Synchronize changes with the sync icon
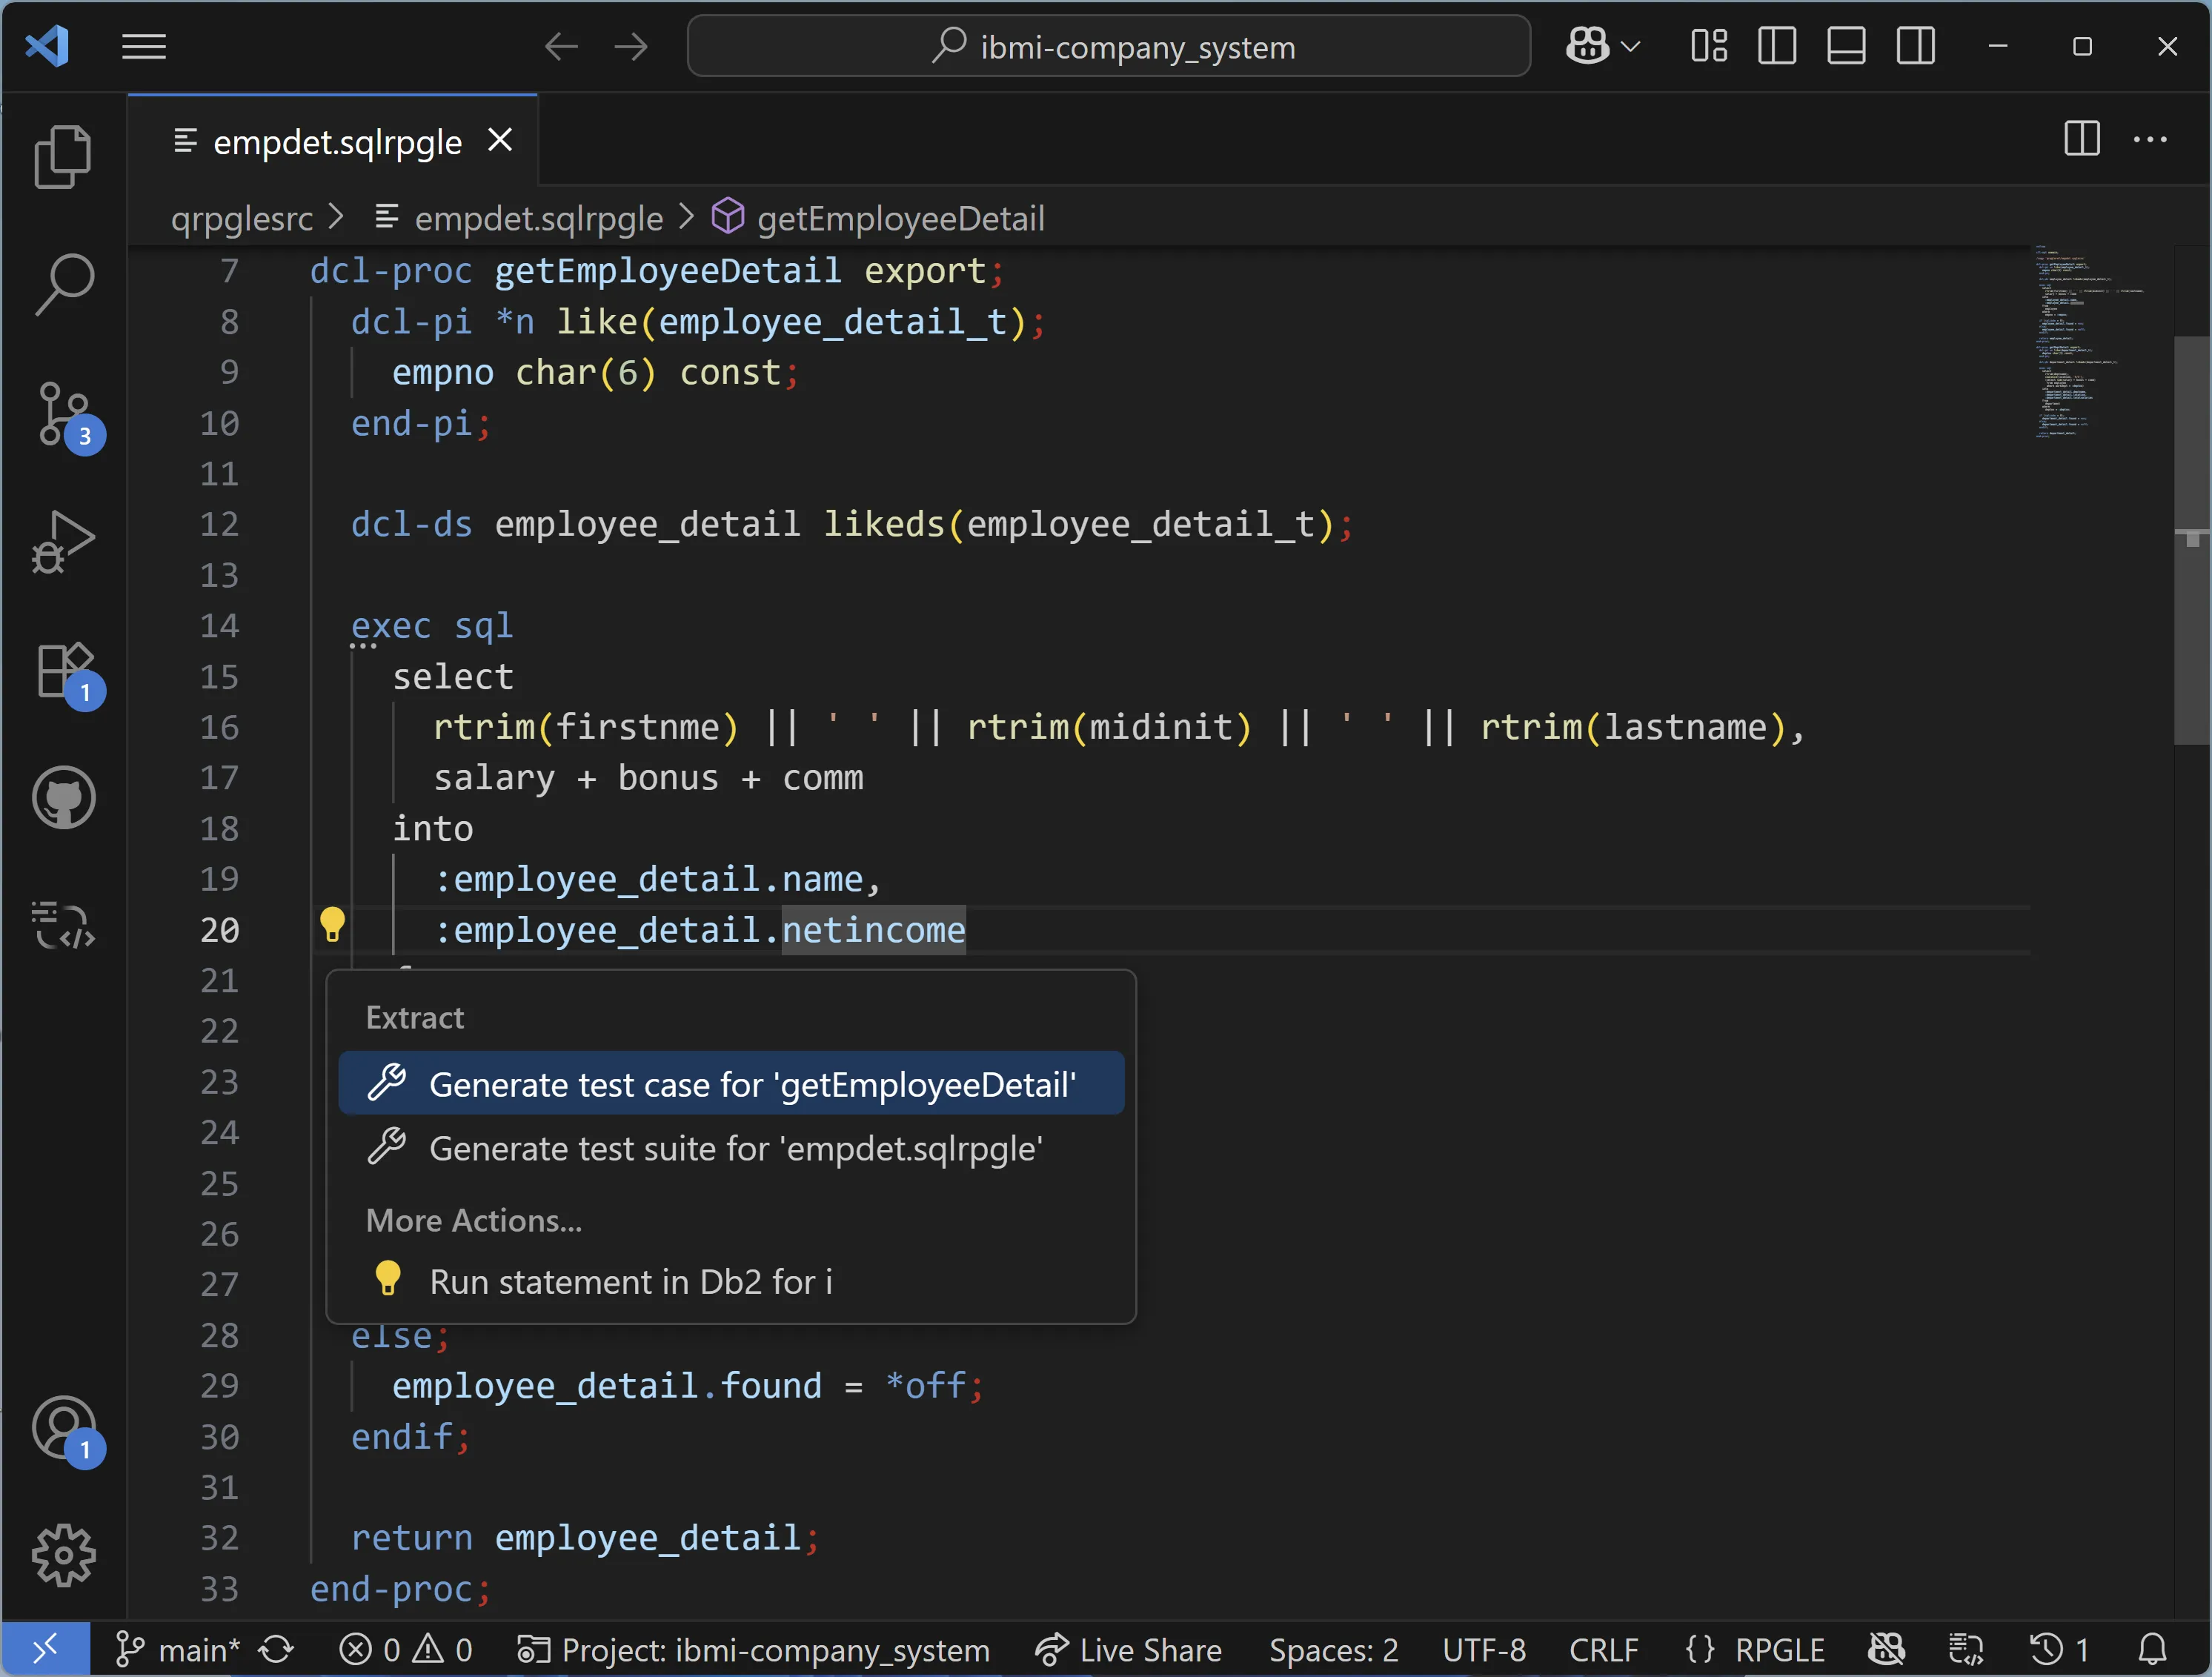This screenshot has height=1677, width=2212. click(276, 1649)
